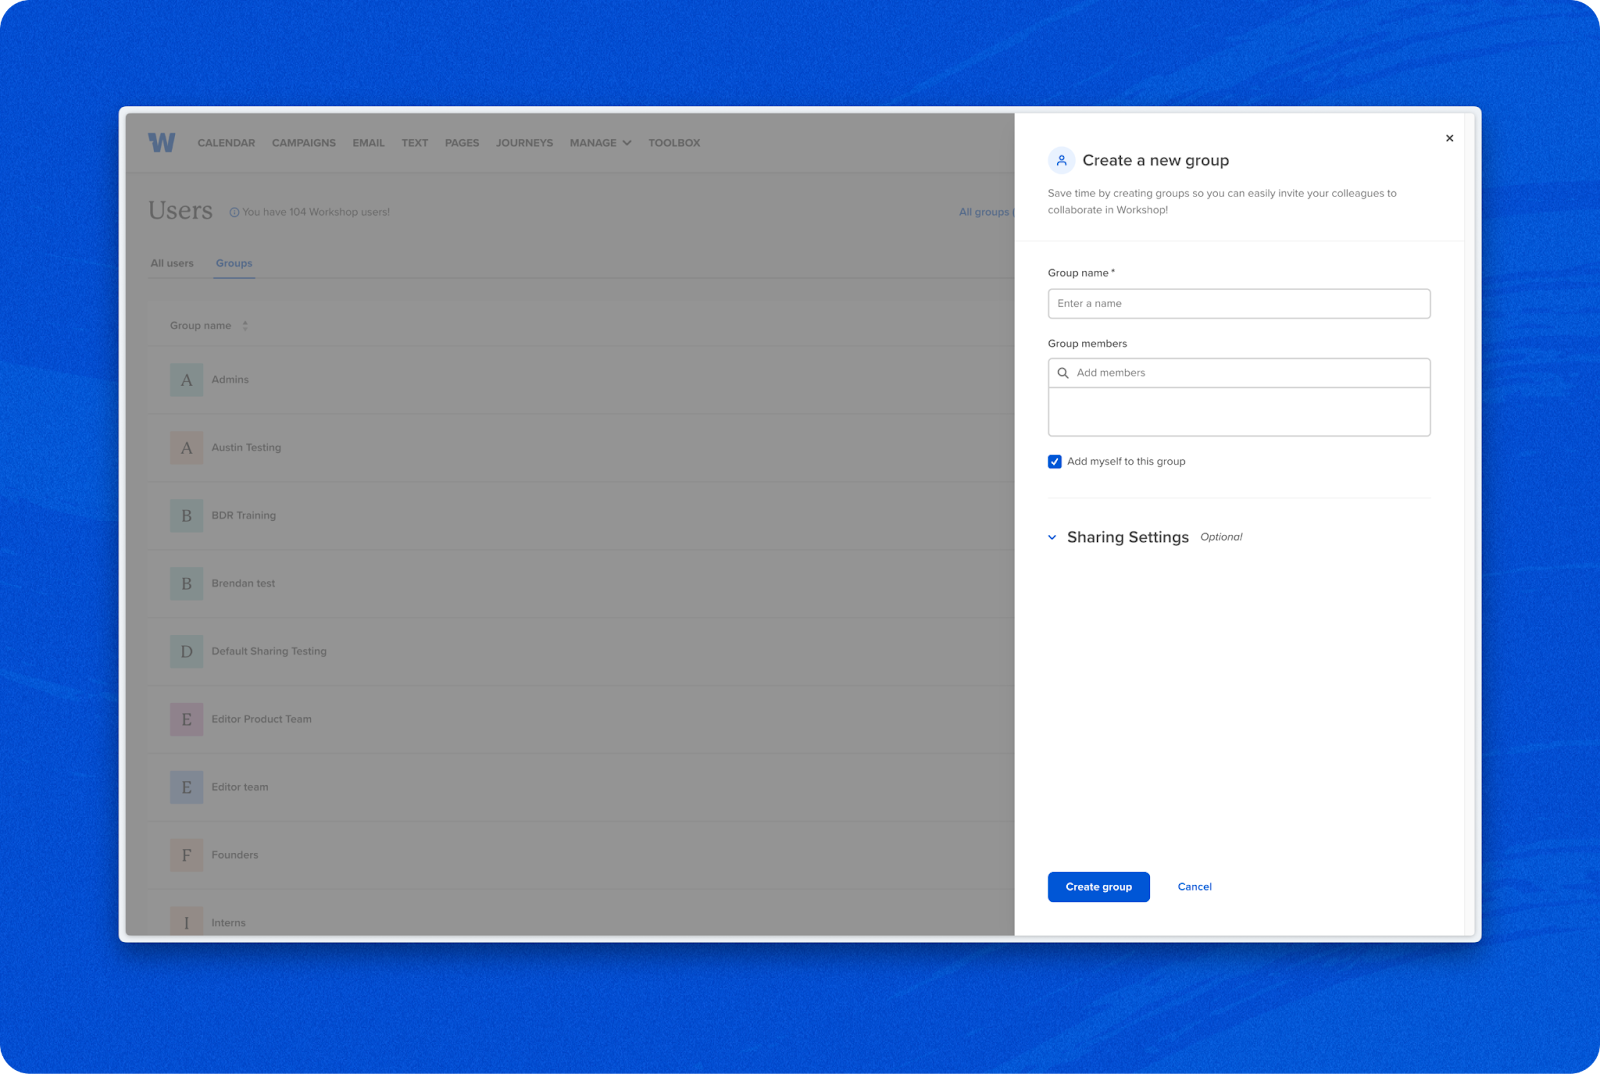Select the Austin Testing group name
This screenshot has height=1074, width=1600.
coord(246,448)
